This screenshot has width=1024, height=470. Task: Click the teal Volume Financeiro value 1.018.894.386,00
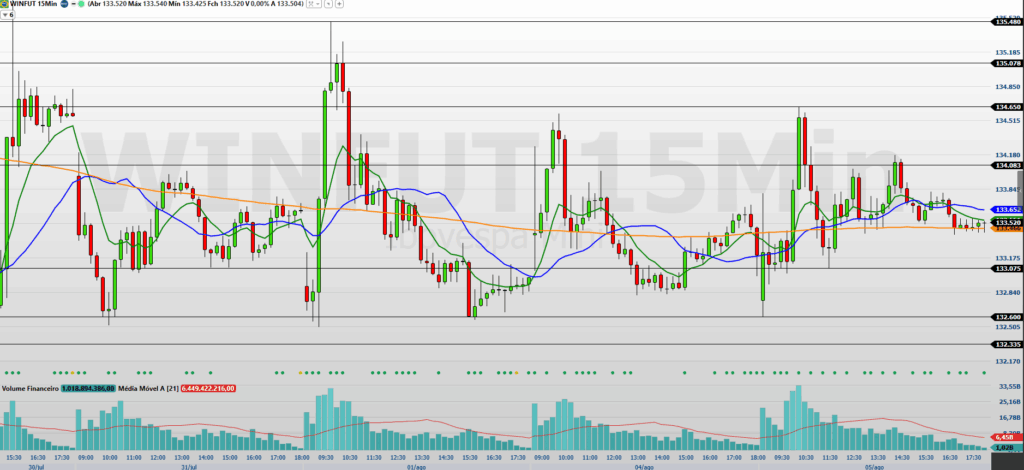click(x=89, y=388)
